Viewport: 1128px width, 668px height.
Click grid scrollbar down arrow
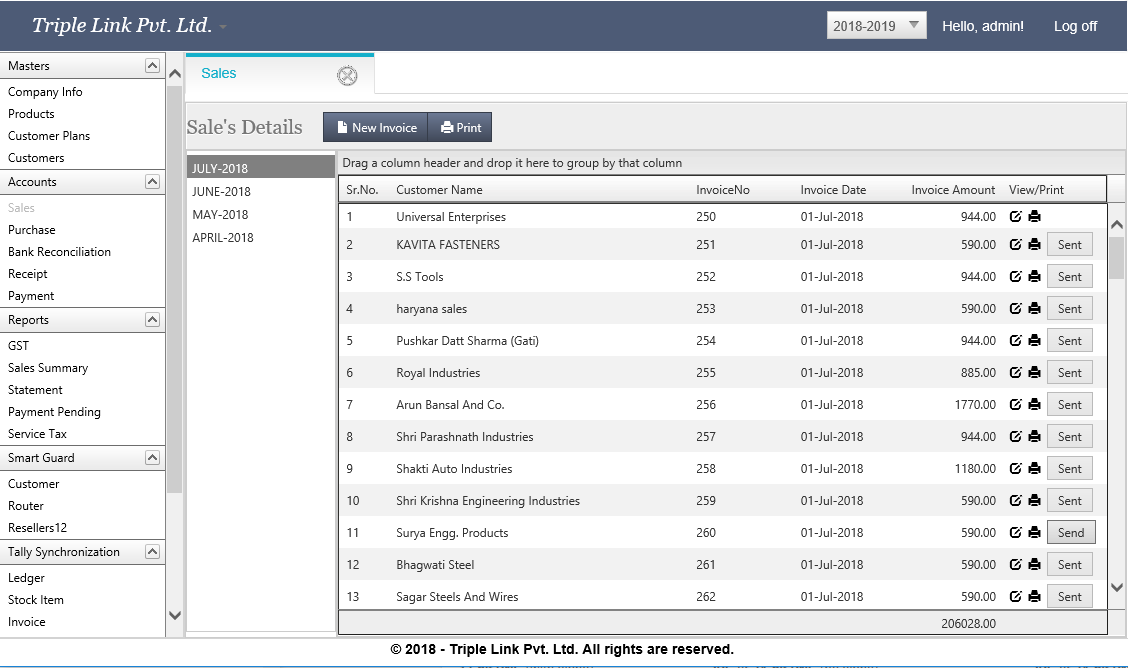tap(1116, 587)
